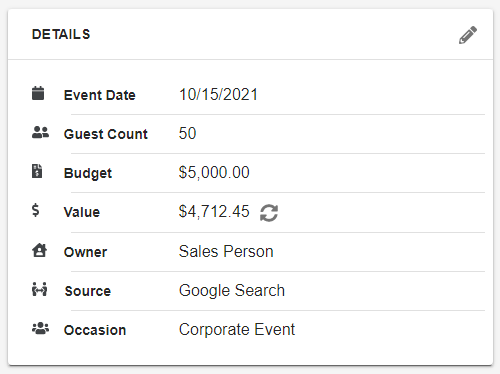Image resolution: width=500 pixels, height=374 pixels.
Task: Click the Corporate Event occasion value
Action: pyautogui.click(x=237, y=329)
